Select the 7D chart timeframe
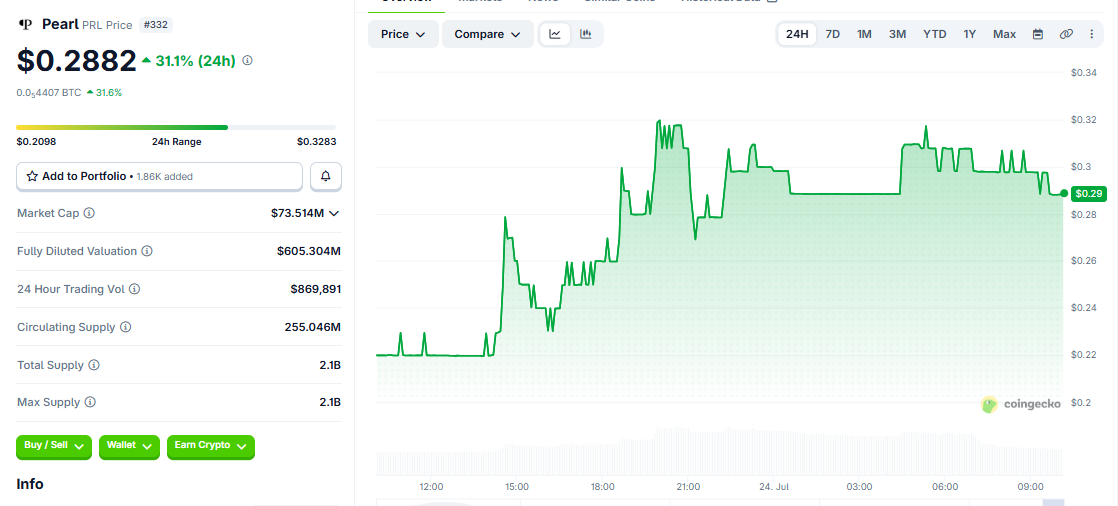The image size is (1118, 506). click(832, 33)
